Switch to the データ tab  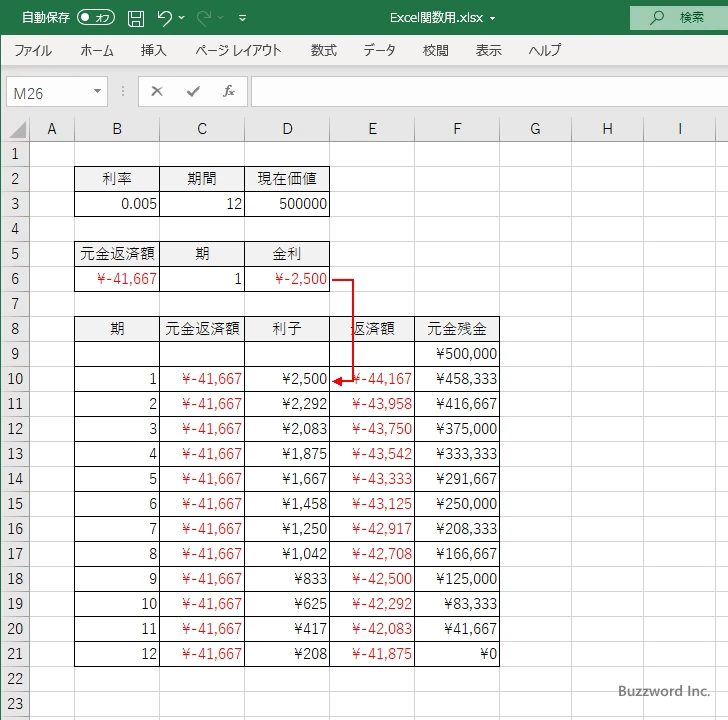(x=379, y=50)
